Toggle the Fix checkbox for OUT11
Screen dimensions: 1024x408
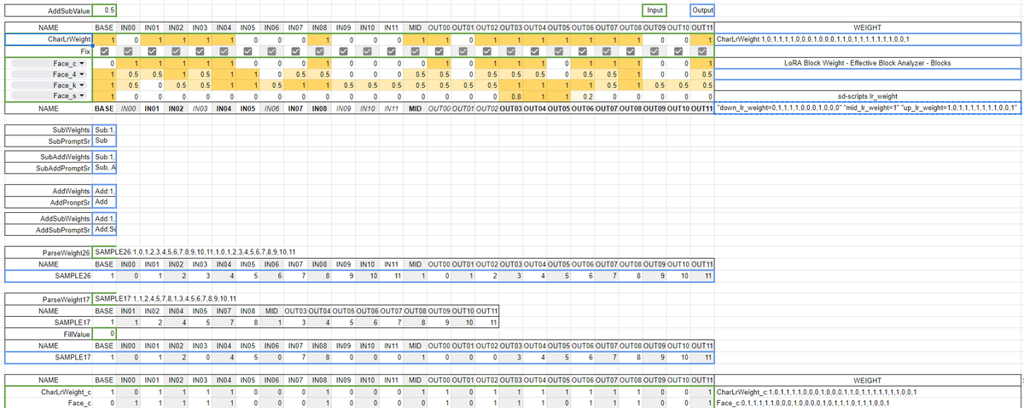point(701,50)
